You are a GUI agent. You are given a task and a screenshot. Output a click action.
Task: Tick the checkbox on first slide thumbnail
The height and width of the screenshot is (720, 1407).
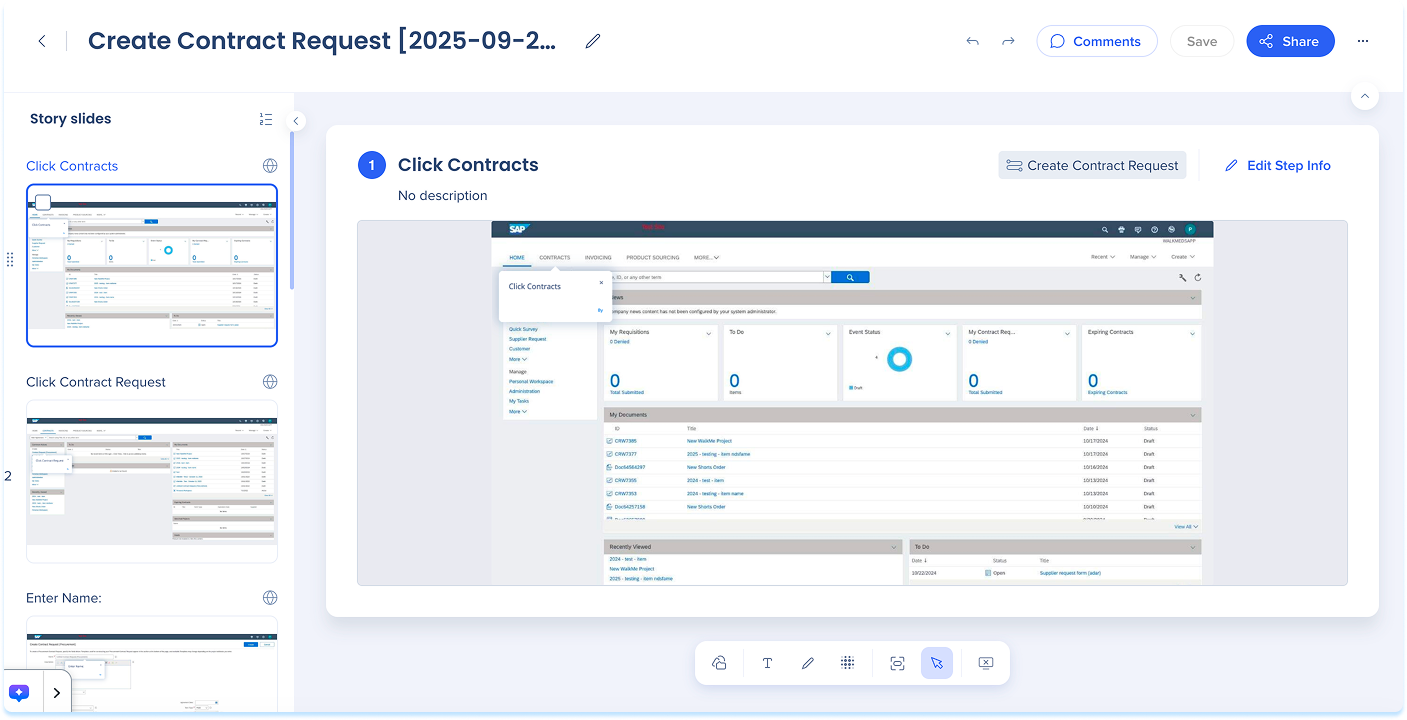point(43,202)
